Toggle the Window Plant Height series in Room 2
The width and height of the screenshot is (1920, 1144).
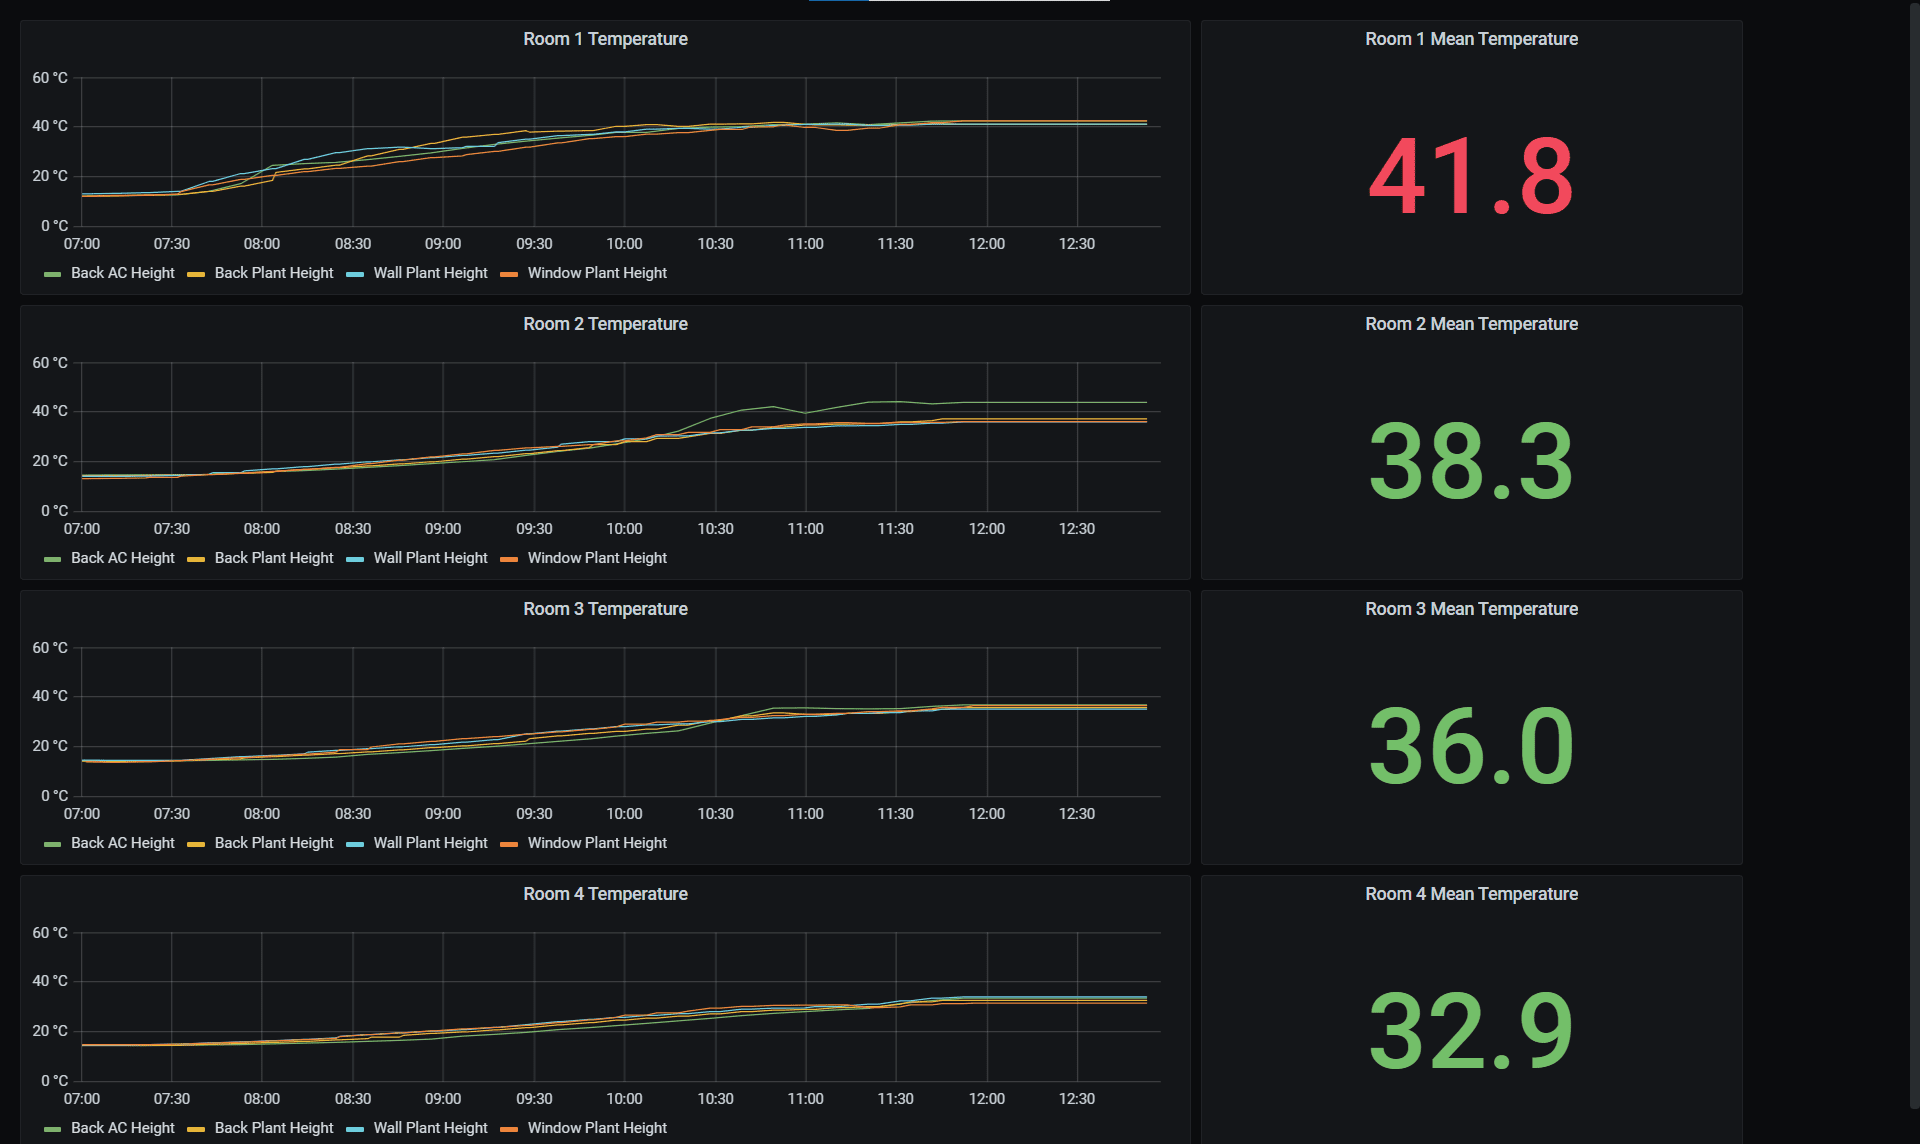pos(596,558)
